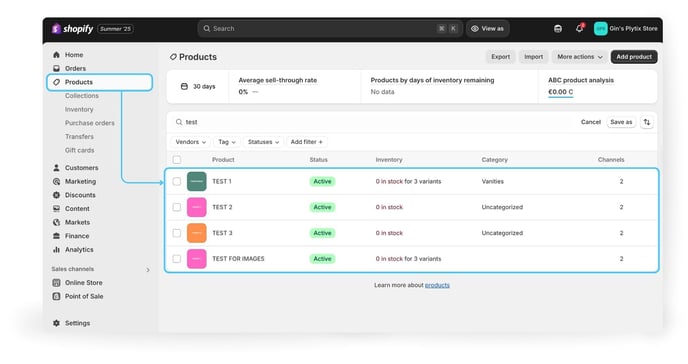Click the Import button
688x364 pixels.
pyautogui.click(x=533, y=57)
